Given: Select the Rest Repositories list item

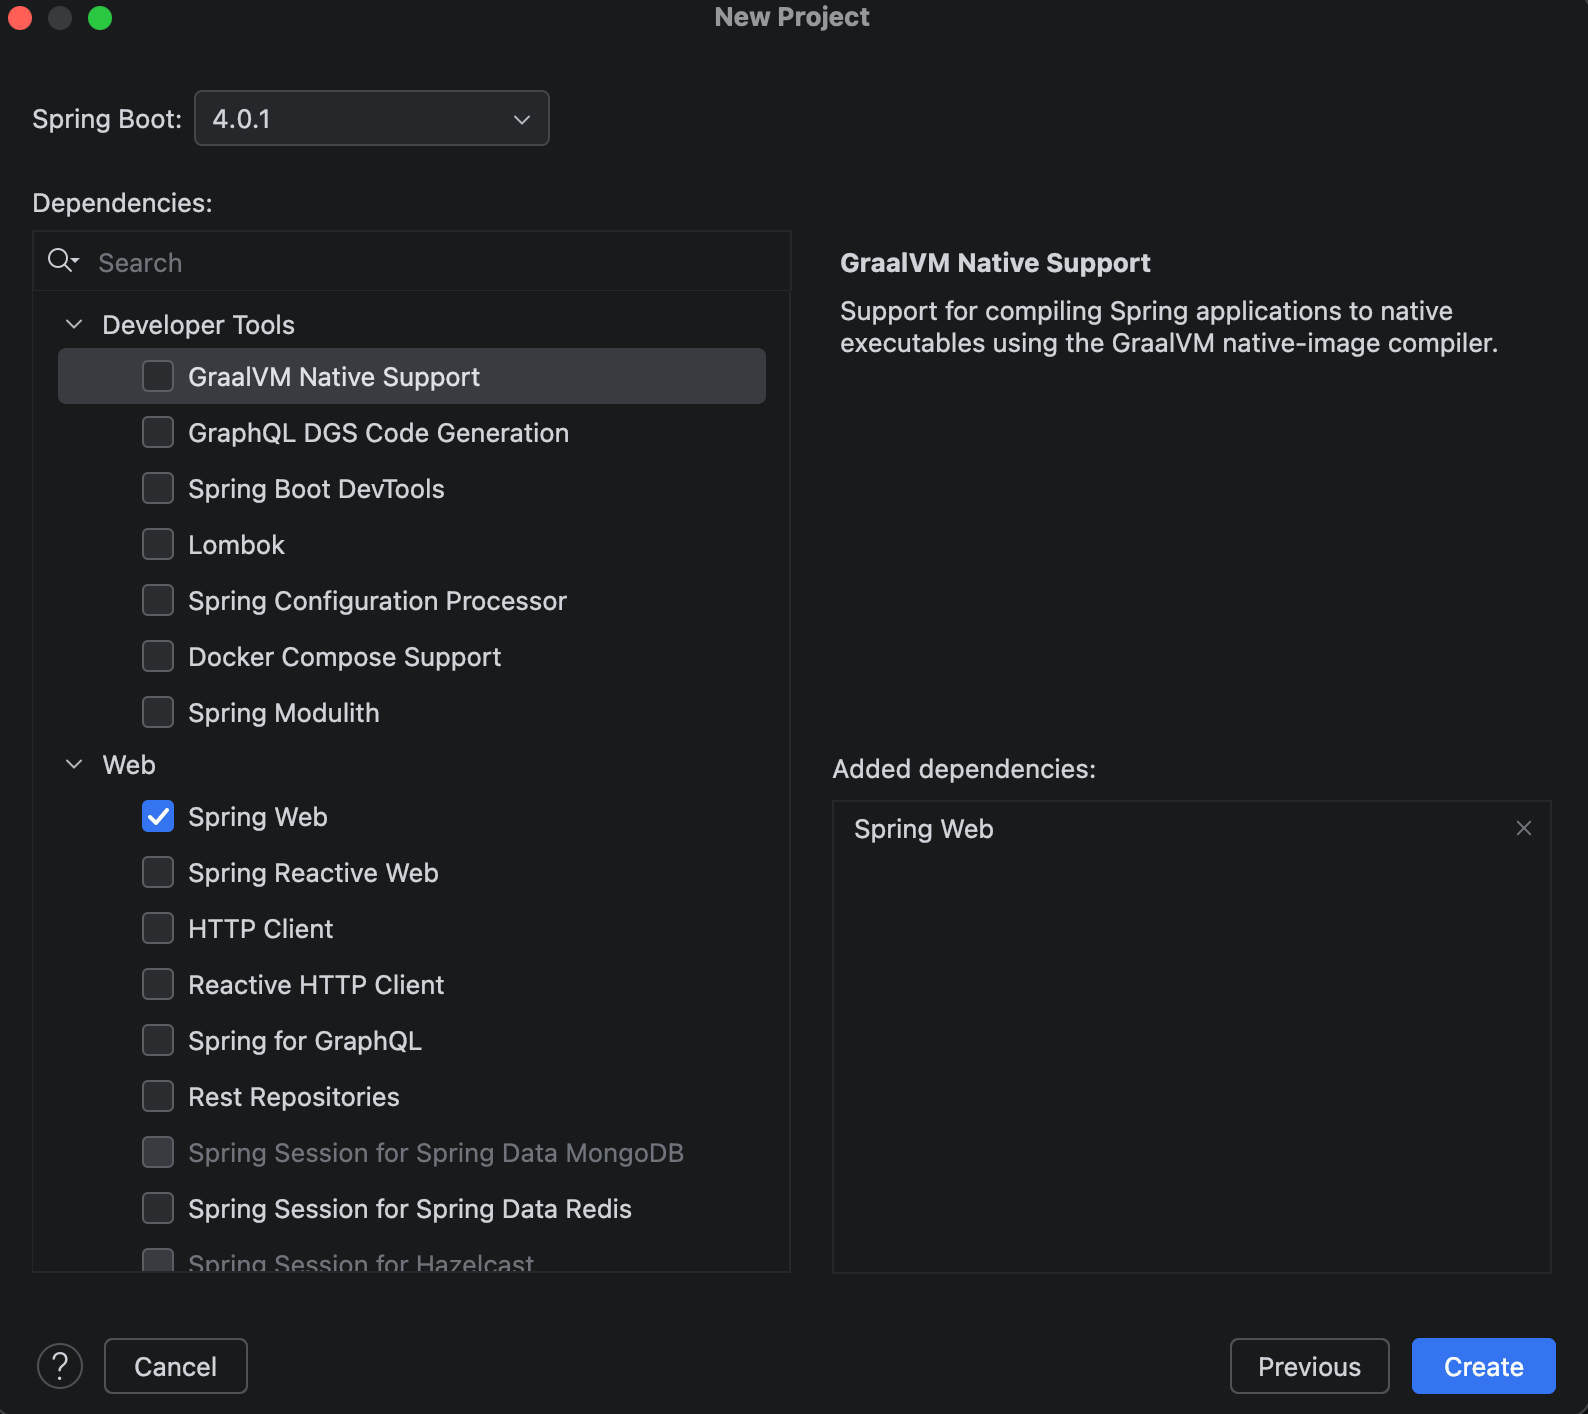Looking at the screenshot, I should click(x=293, y=1097).
